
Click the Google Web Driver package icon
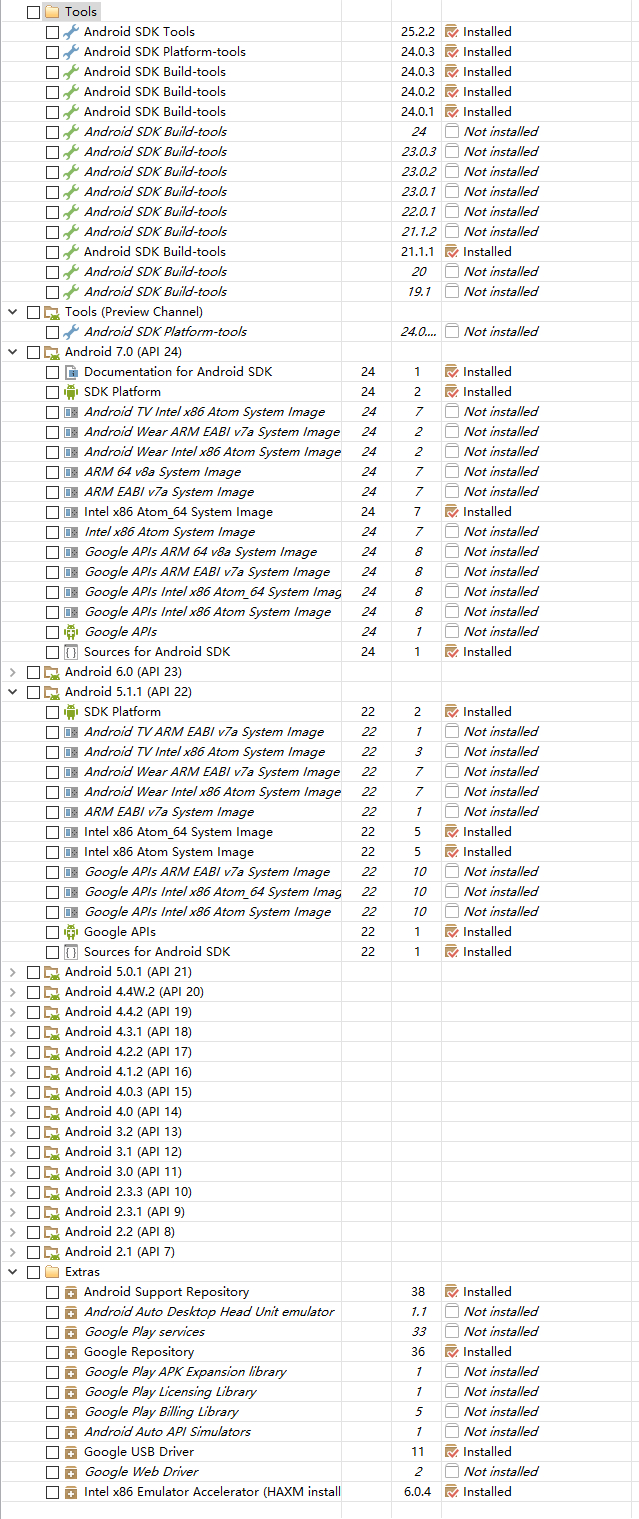71,1472
